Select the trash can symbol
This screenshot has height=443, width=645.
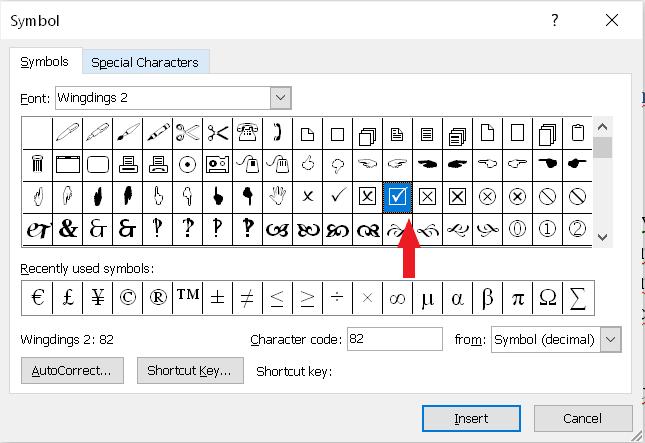tap(37, 164)
